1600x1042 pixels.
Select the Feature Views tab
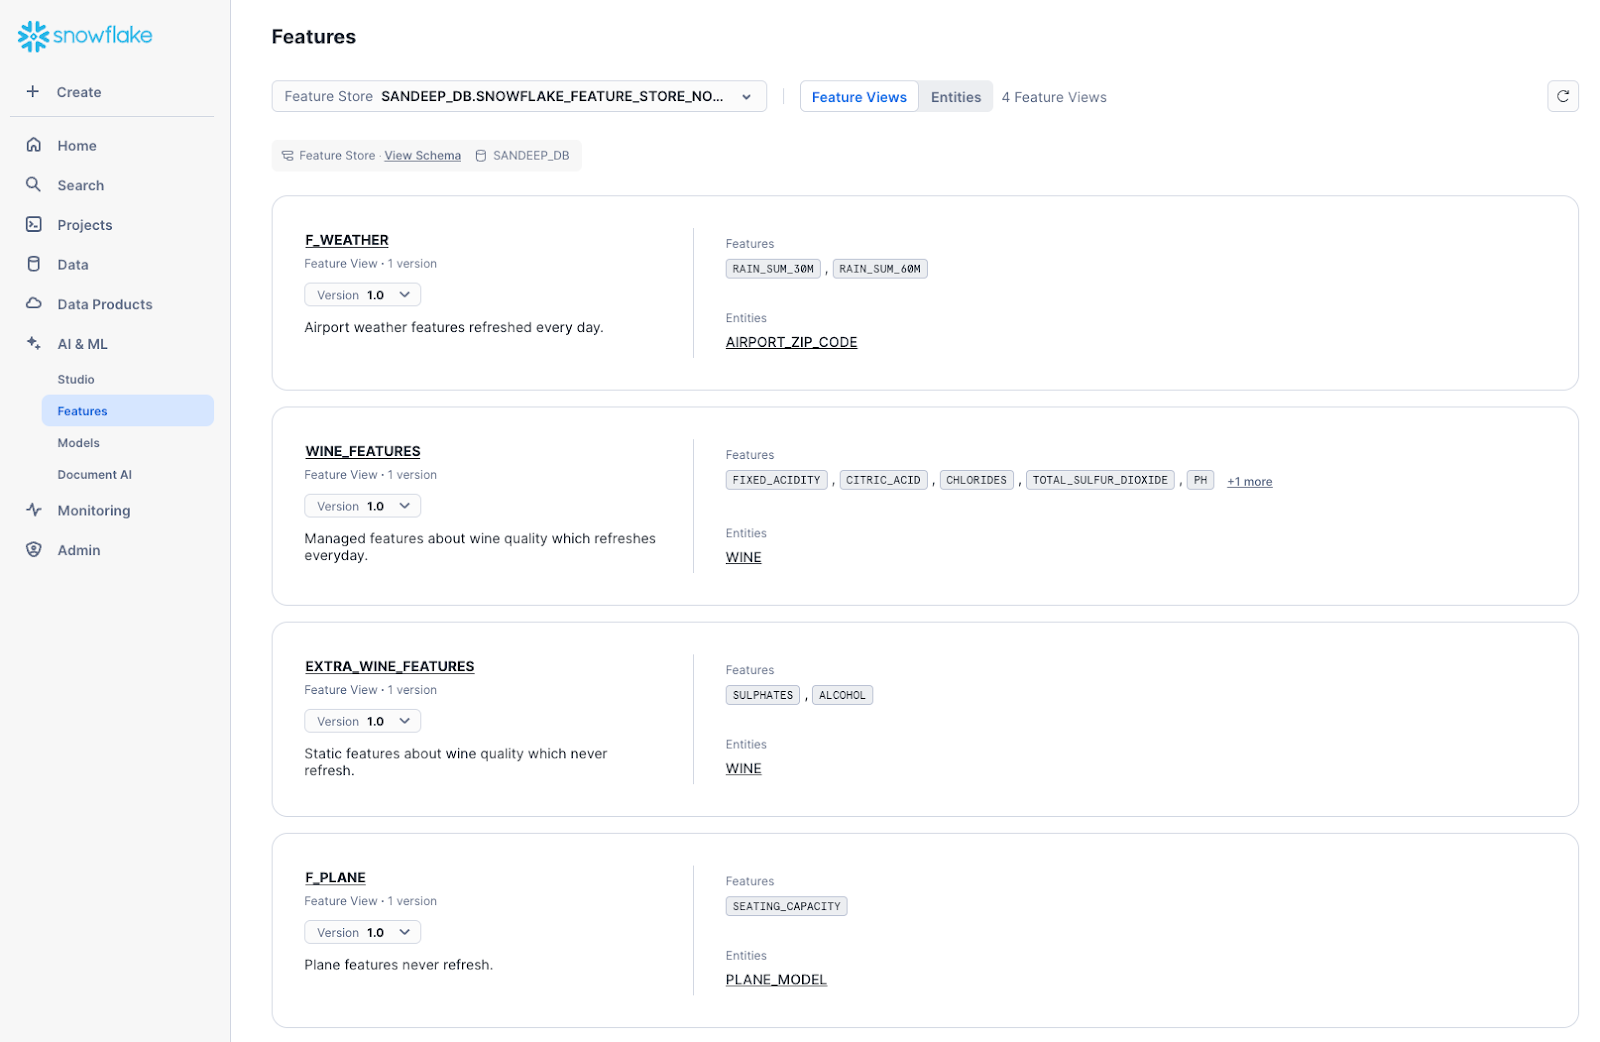coord(859,97)
